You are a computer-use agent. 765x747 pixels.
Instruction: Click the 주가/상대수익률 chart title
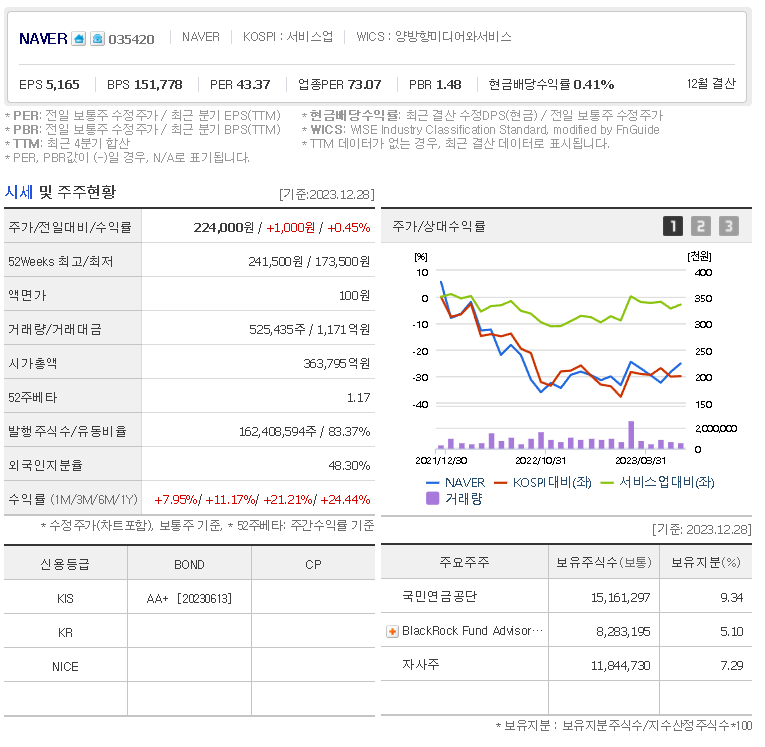point(439,226)
